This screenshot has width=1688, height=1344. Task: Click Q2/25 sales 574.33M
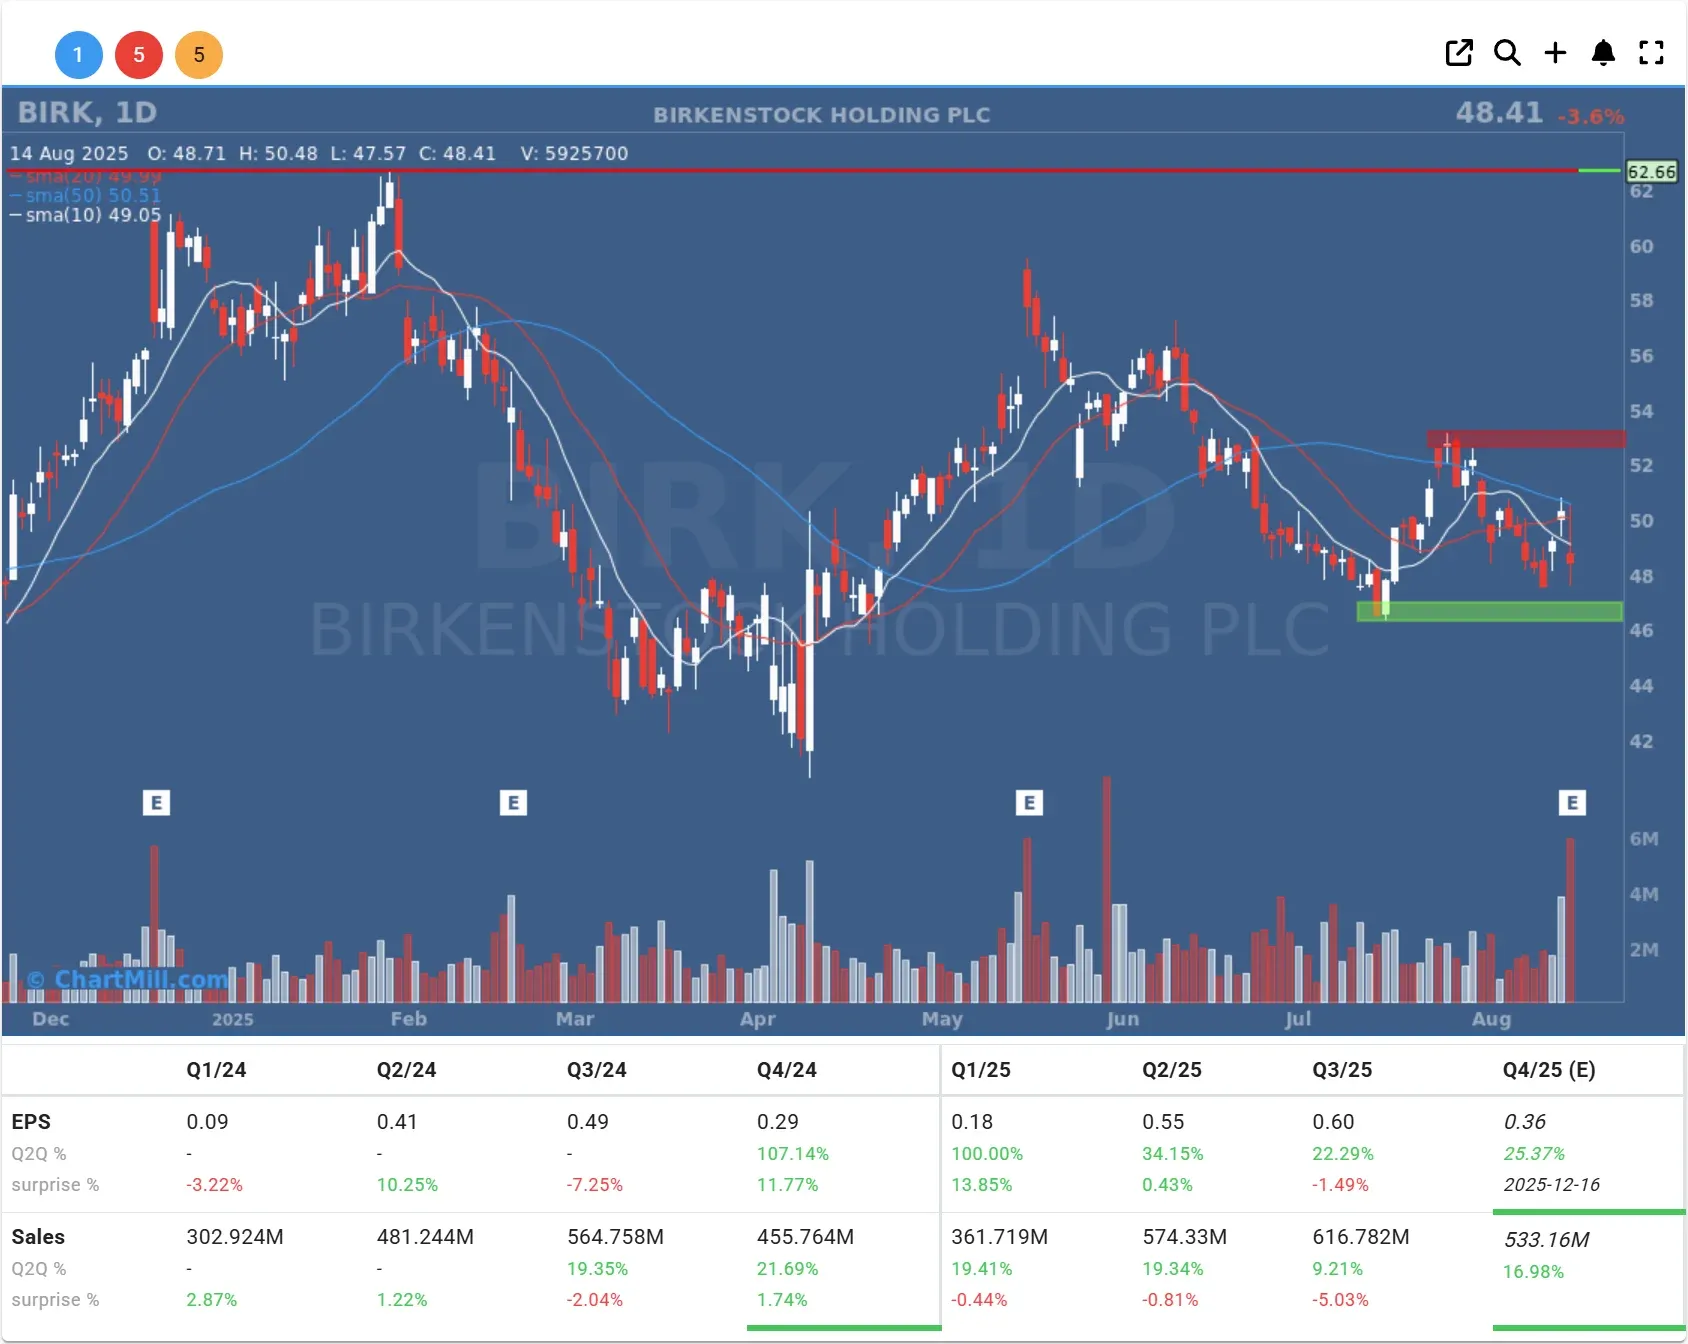click(1184, 1237)
